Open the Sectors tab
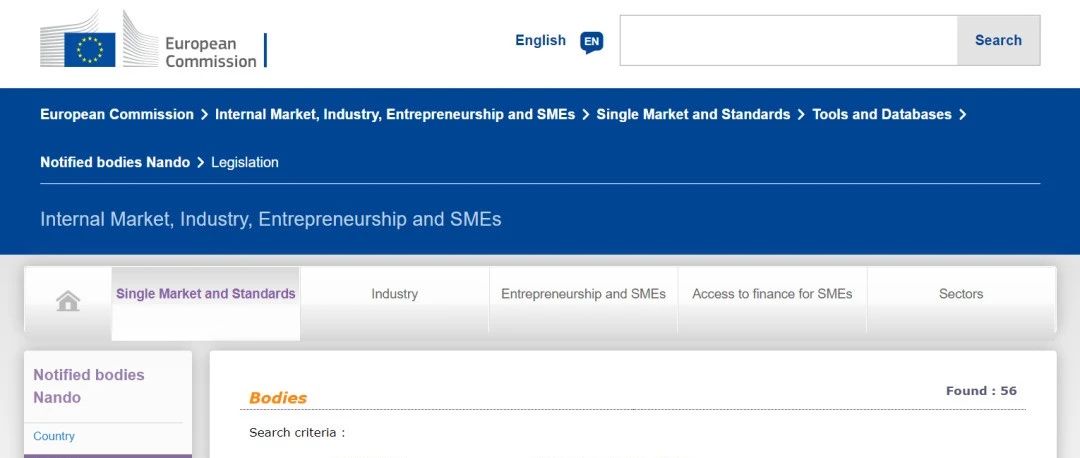This screenshot has width=1080, height=458. click(961, 294)
